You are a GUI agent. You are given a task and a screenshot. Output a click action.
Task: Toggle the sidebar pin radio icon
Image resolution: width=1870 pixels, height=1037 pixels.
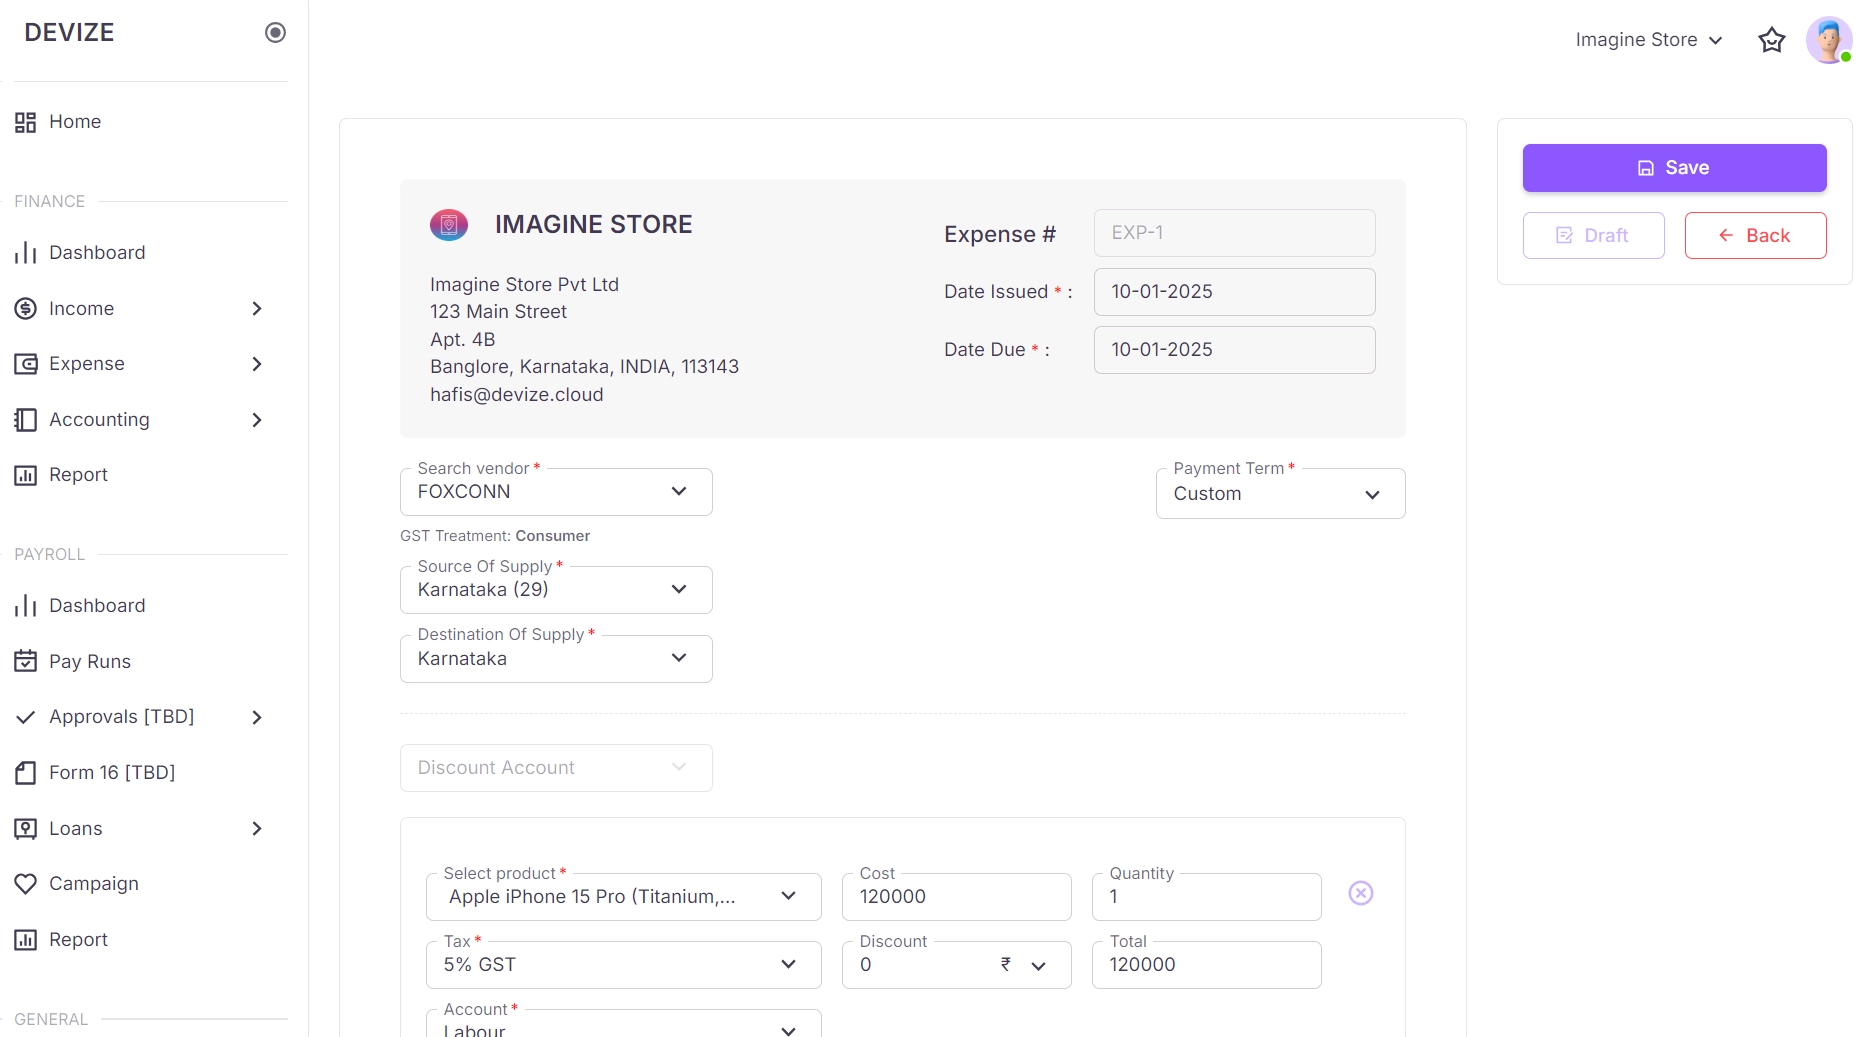(x=275, y=33)
